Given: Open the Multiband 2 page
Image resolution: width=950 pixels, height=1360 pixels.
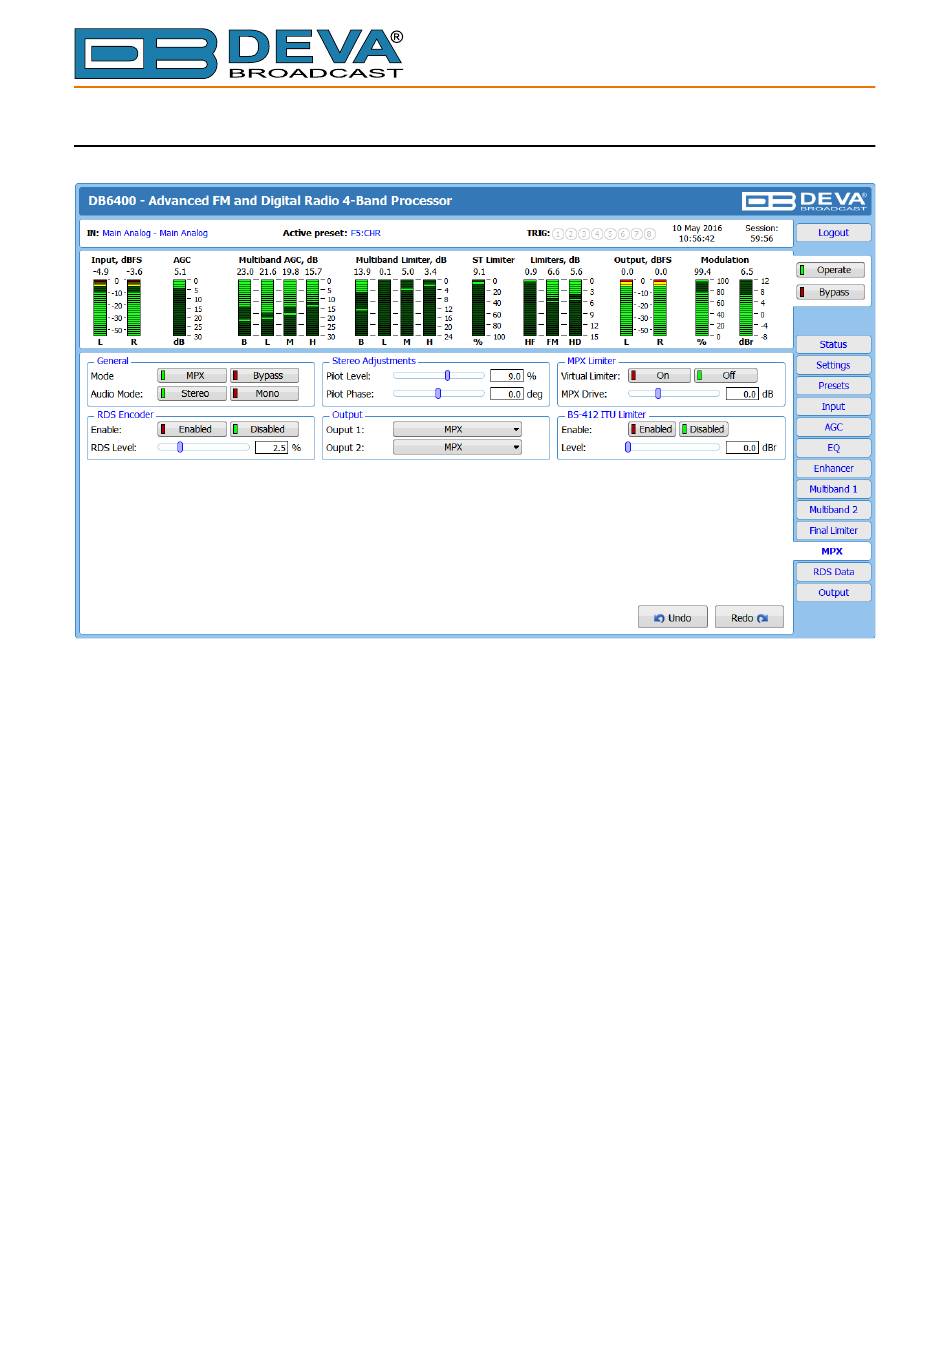Looking at the screenshot, I should click(x=833, y=510).
